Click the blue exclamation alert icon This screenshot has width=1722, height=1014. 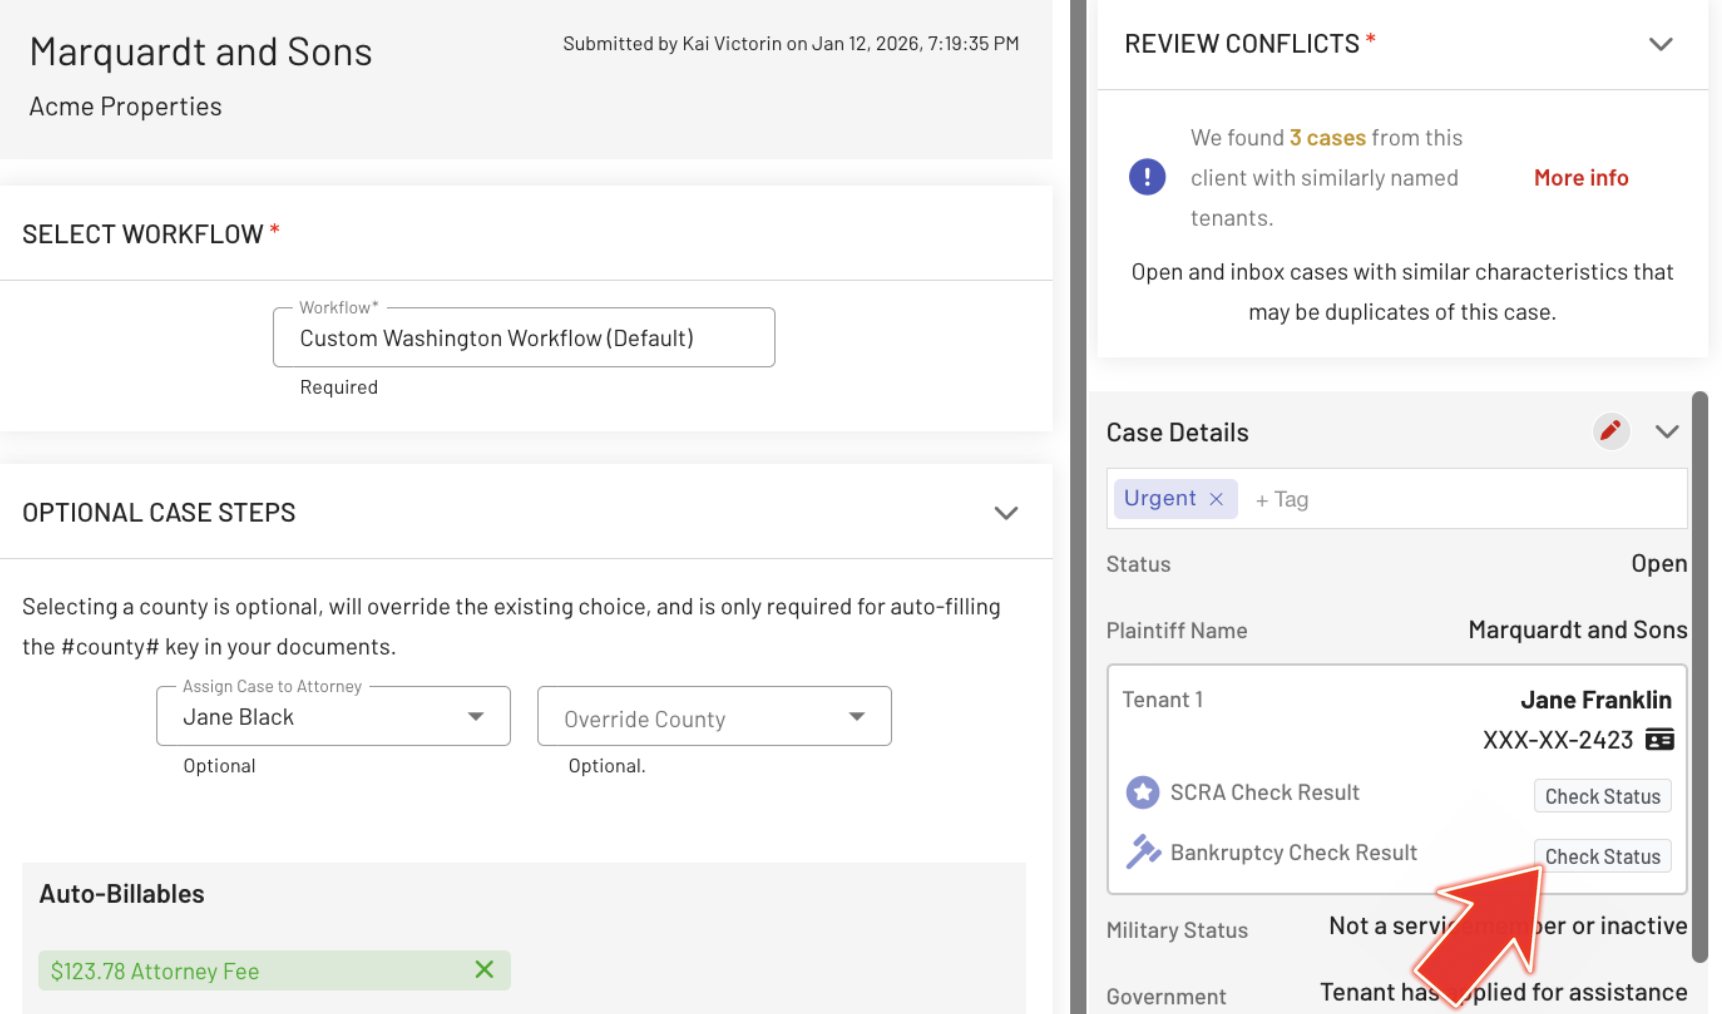[1147, 177]
